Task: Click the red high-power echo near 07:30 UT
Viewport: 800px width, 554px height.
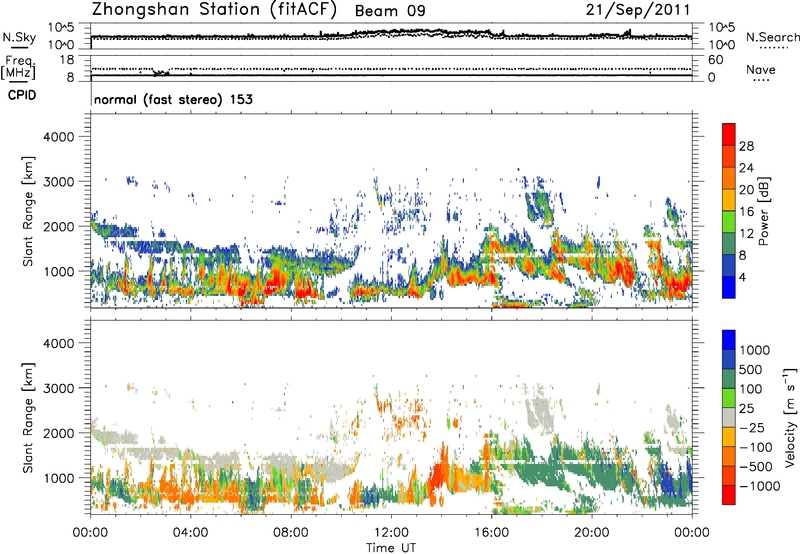Action: click(x=277, y=280)
